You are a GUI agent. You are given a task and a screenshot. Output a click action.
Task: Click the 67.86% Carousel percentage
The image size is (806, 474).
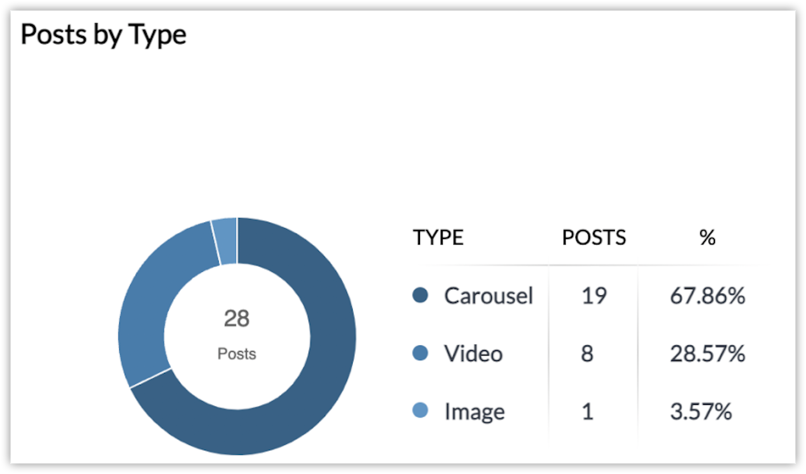point(707,296)
